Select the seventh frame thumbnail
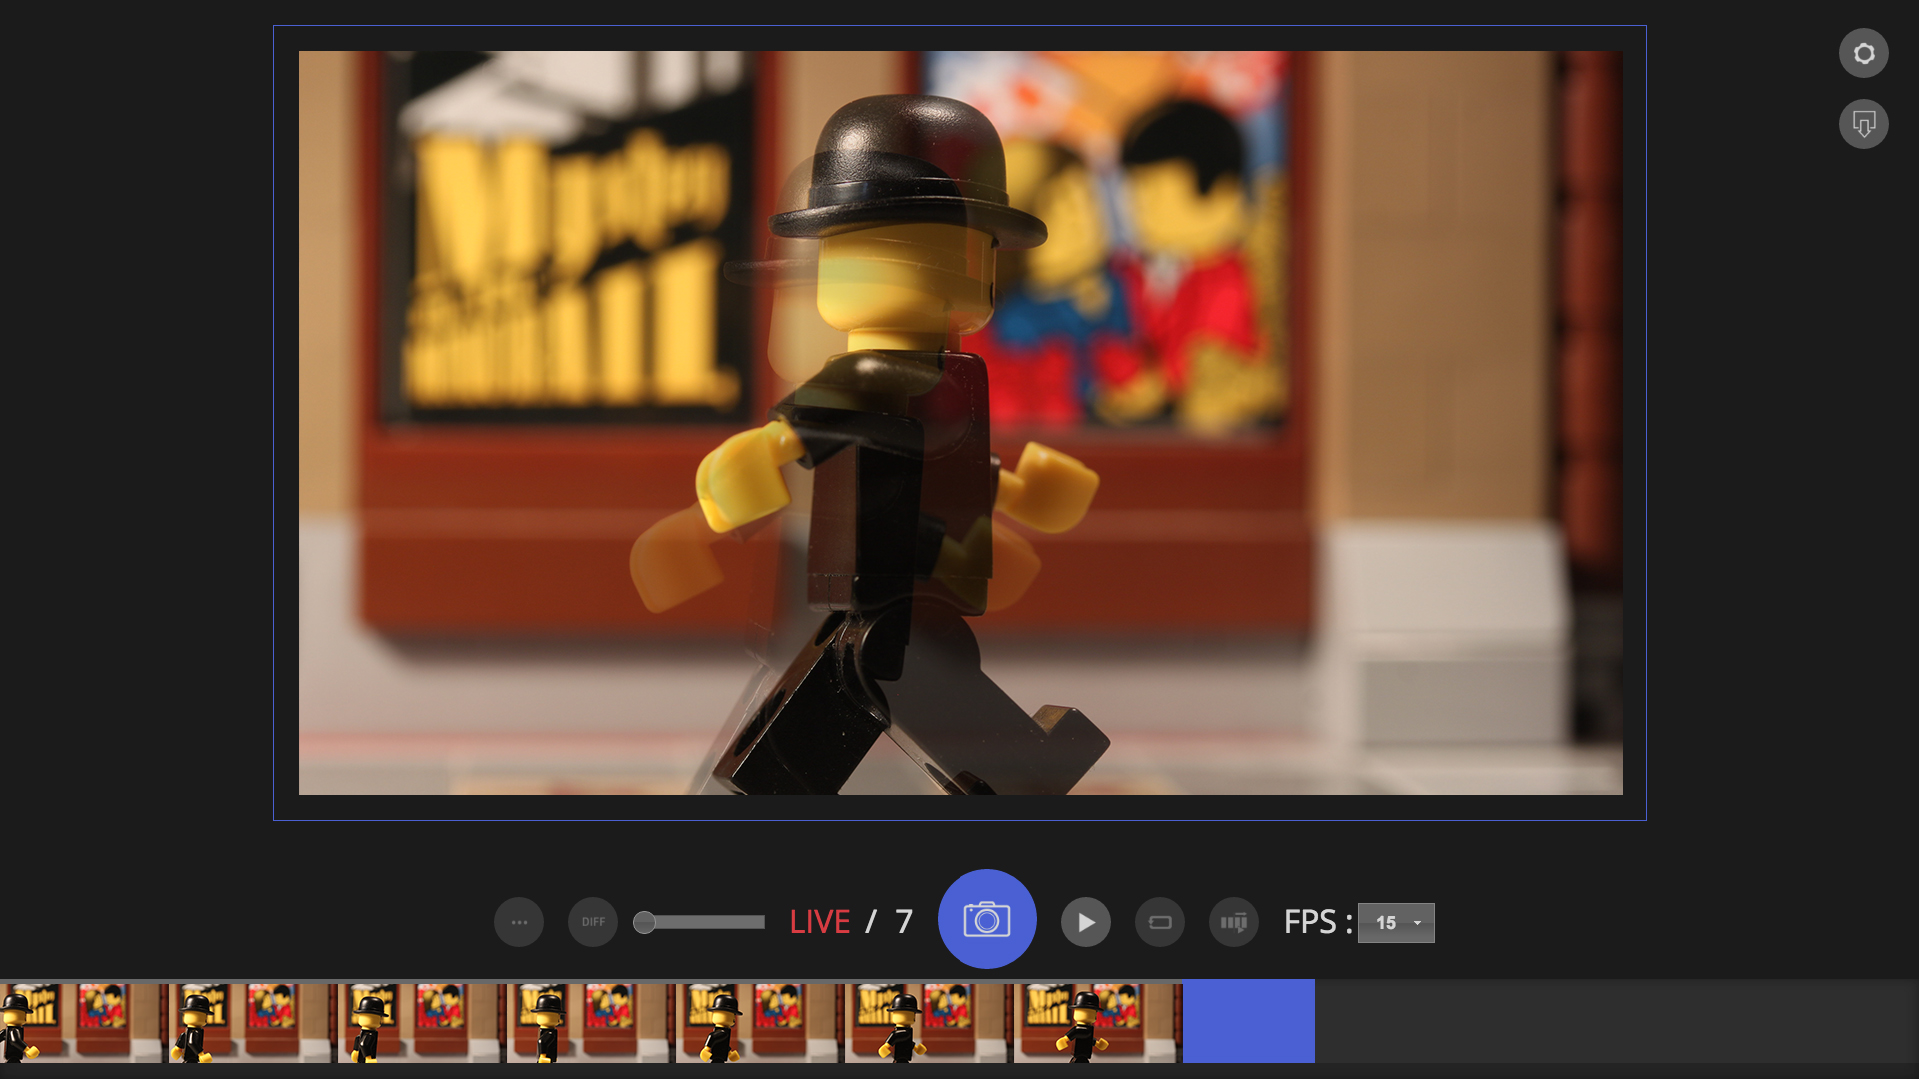 pyautogui.click(x=1097, y=1022)
